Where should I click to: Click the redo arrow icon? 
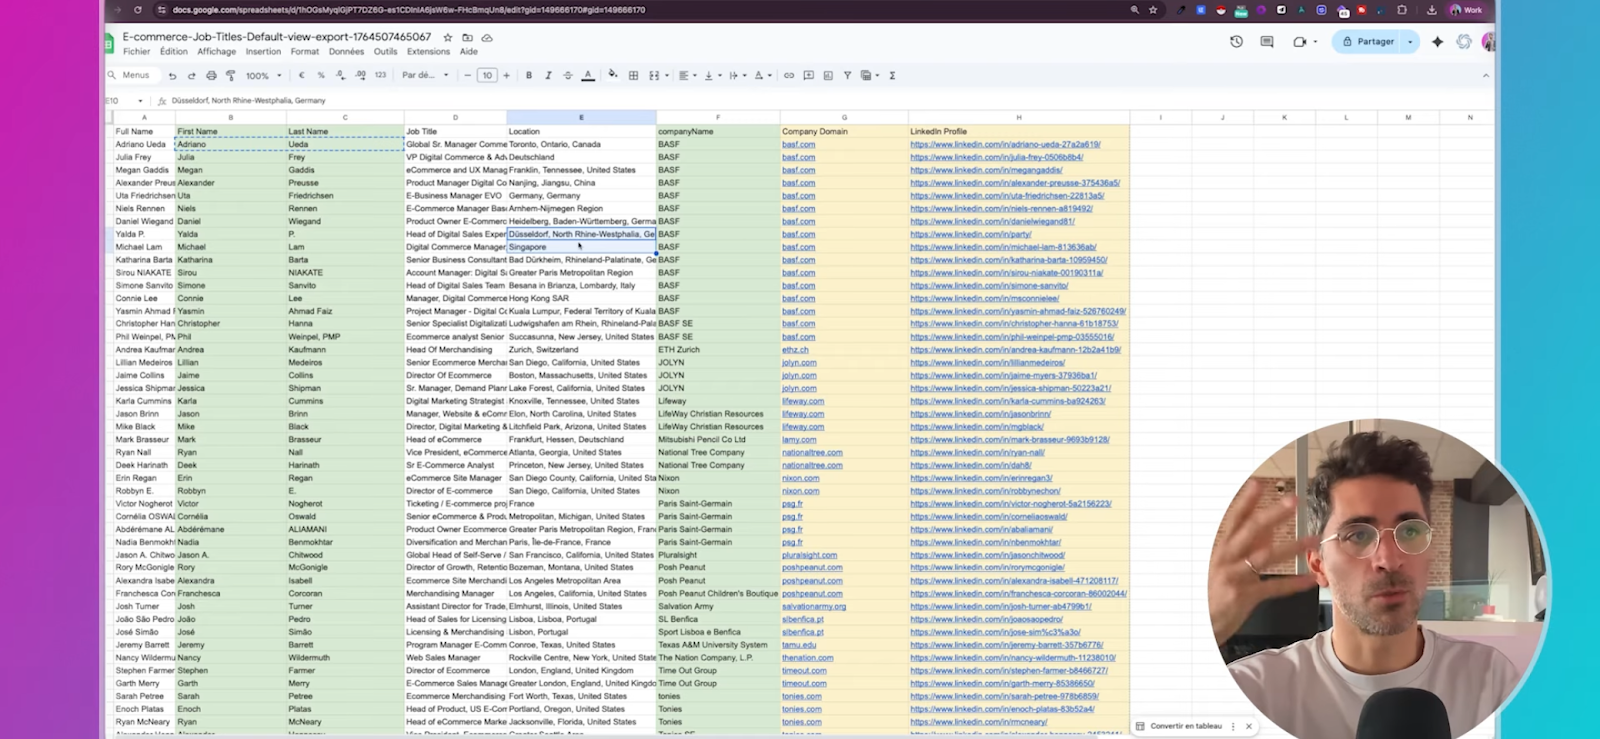pyautogui.click(x=191, y=76)
